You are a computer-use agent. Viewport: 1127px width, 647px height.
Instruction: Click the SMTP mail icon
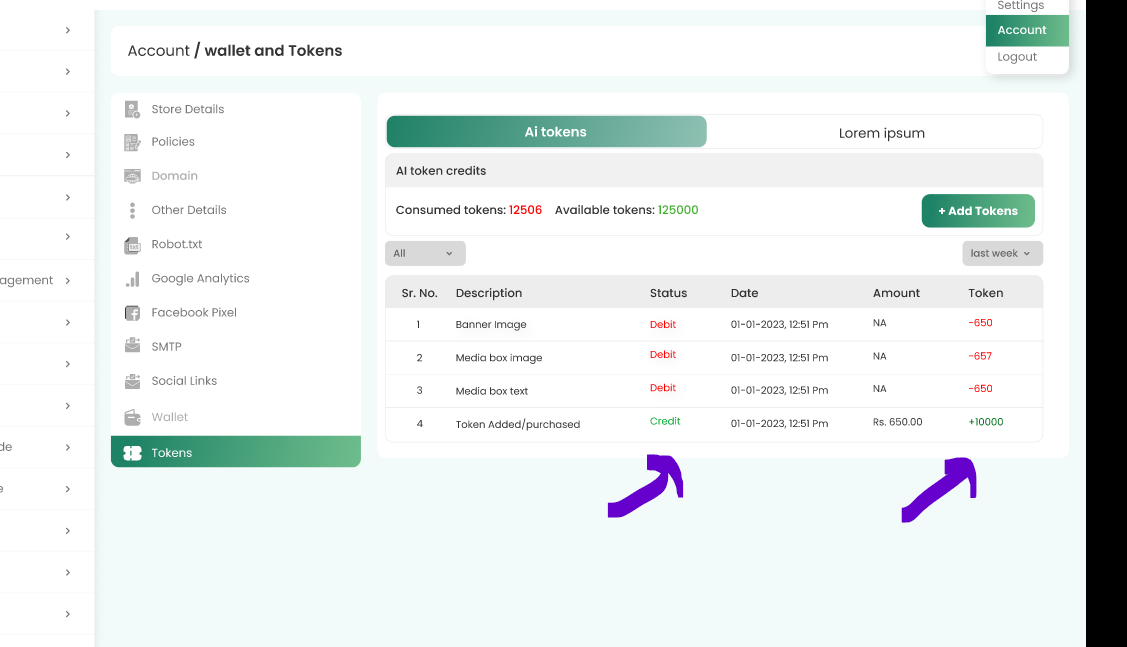tap(132, 346)
